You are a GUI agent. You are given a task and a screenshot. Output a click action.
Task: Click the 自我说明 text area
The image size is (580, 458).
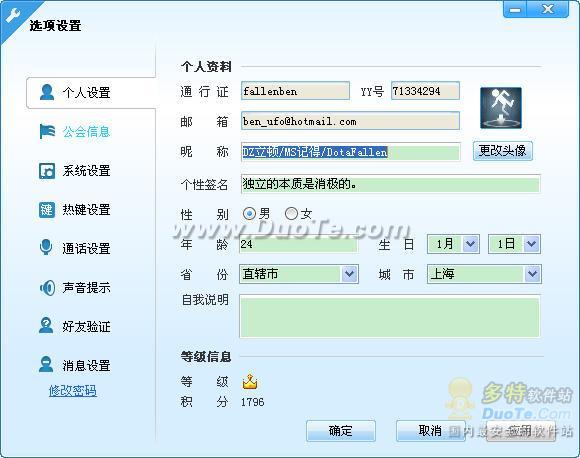[390, 316]
